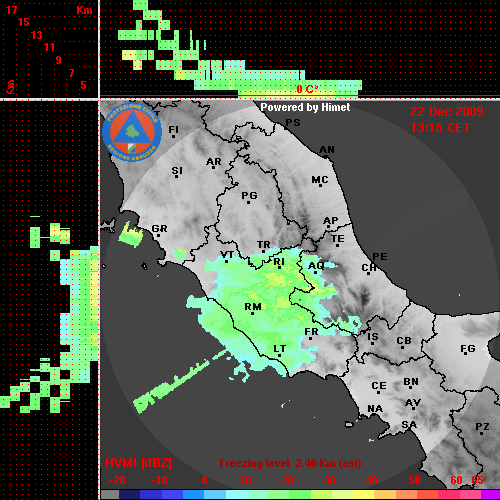Image resolution: width=500 pixels, height=500 pixels.
Task: Click the AN city label
Action: pyautogui.click(x=327, y=150)
